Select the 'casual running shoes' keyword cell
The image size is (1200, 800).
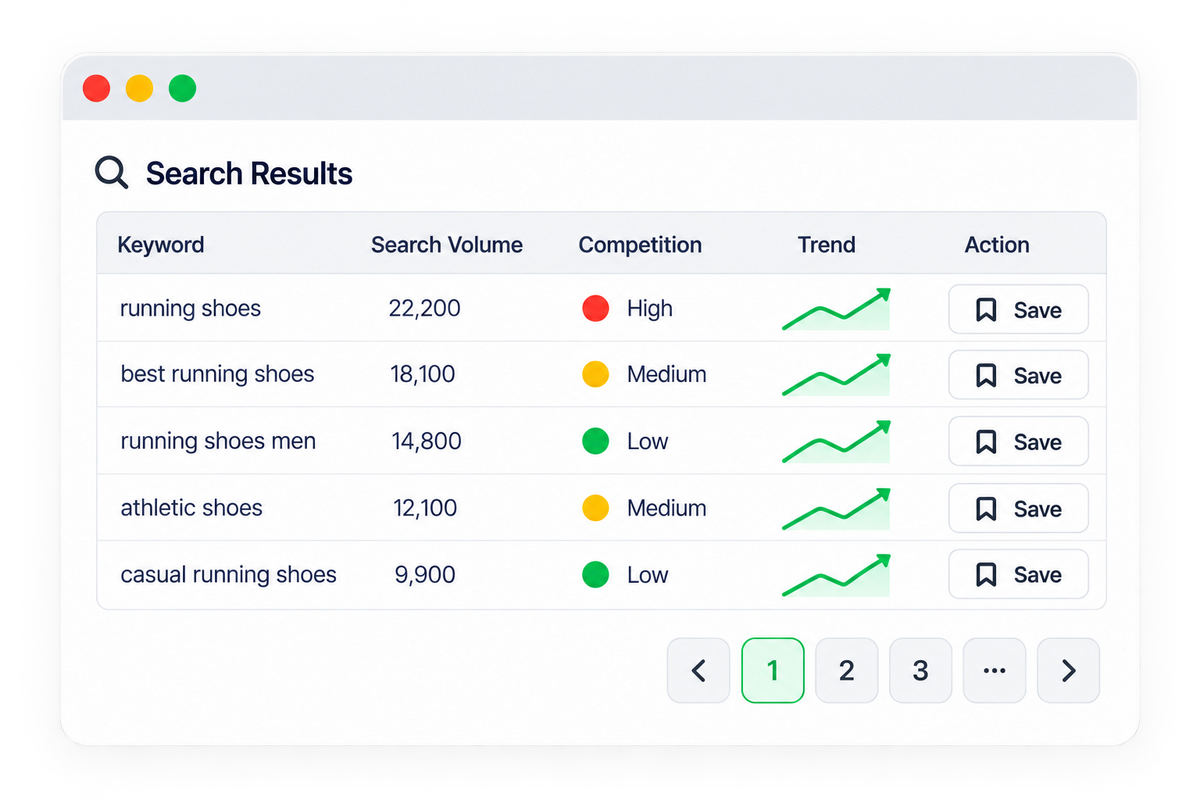tap(228, 575)
